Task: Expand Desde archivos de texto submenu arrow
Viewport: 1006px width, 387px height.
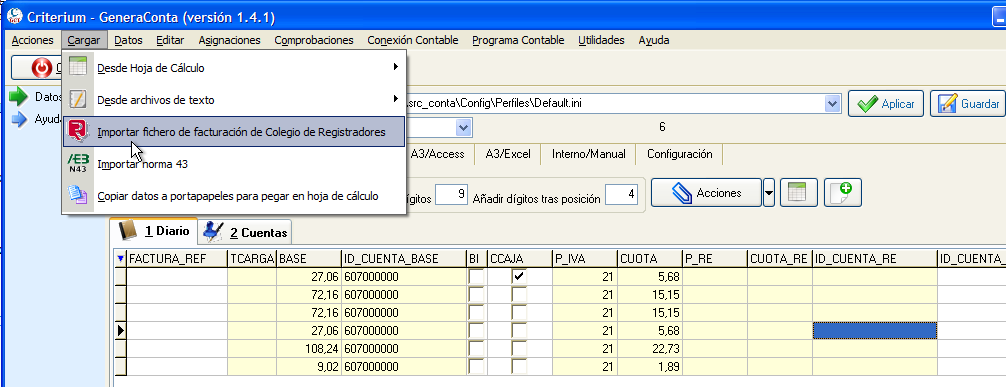Action: (x=396, y=99)
